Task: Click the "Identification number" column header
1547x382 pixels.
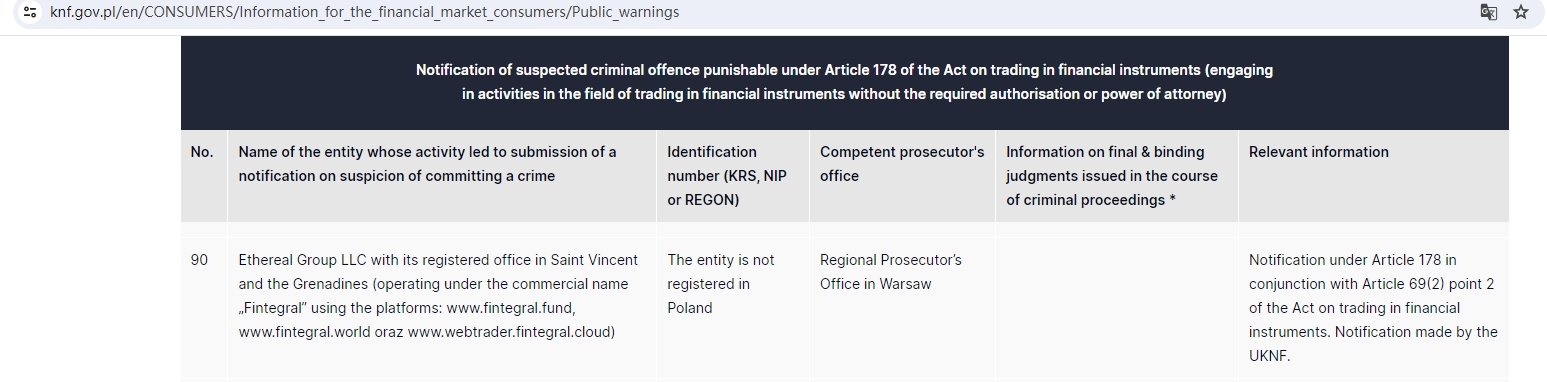Action: [x=727, y=176]
